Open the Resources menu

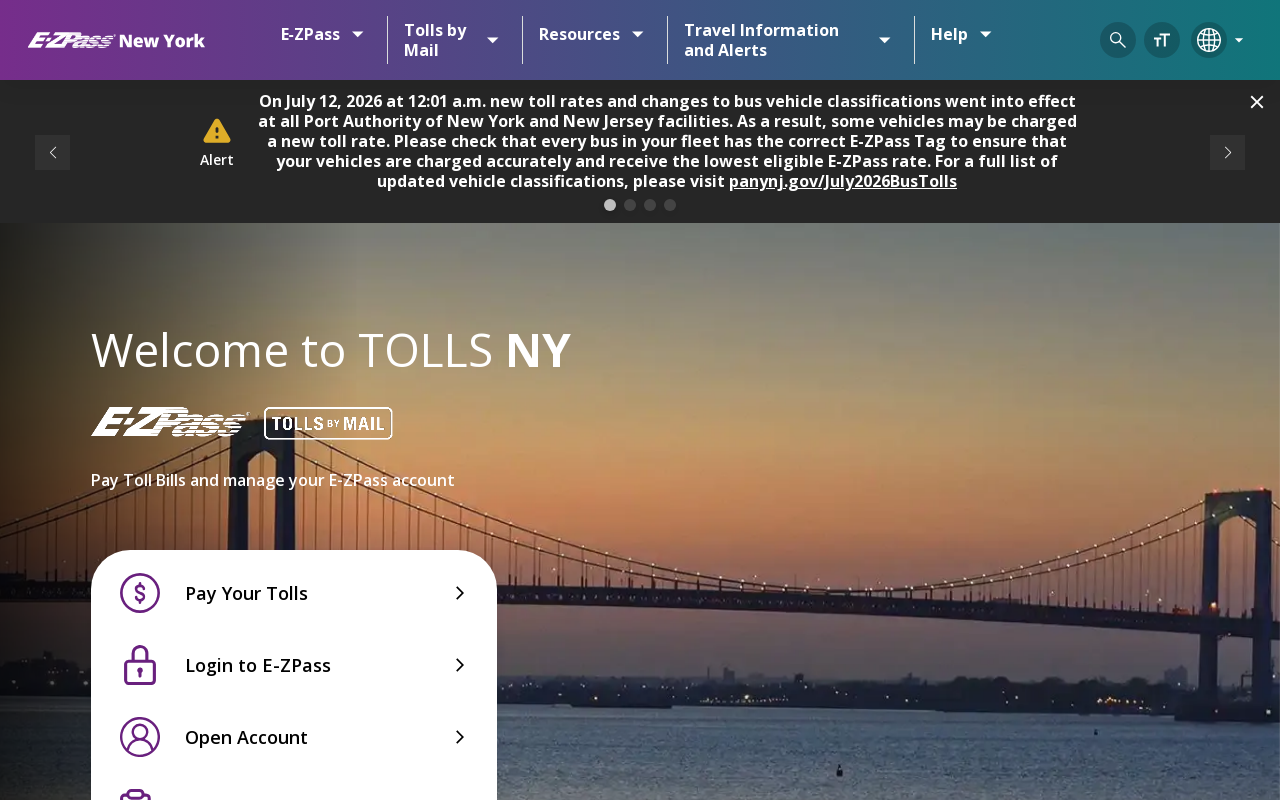591,34
